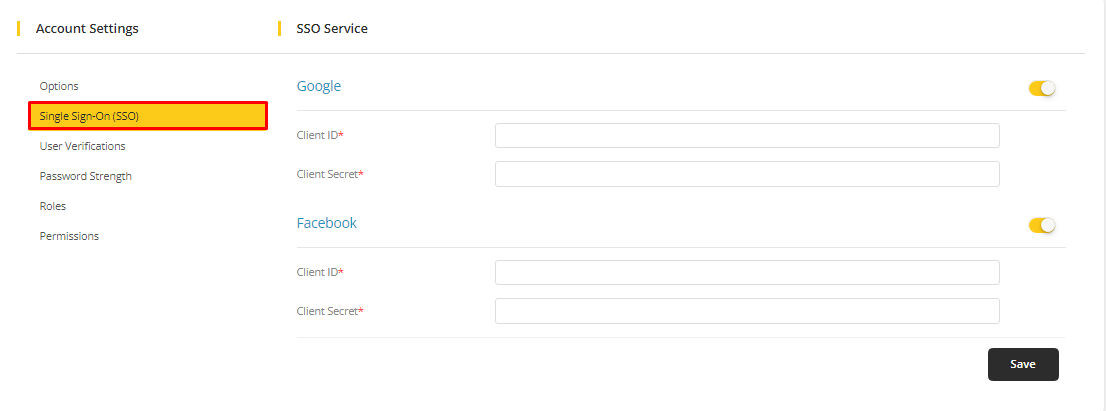Click Client ID label under Google
Image resolution: width=1106 pixels, height=411 pixels.
[x=320, y=135]
